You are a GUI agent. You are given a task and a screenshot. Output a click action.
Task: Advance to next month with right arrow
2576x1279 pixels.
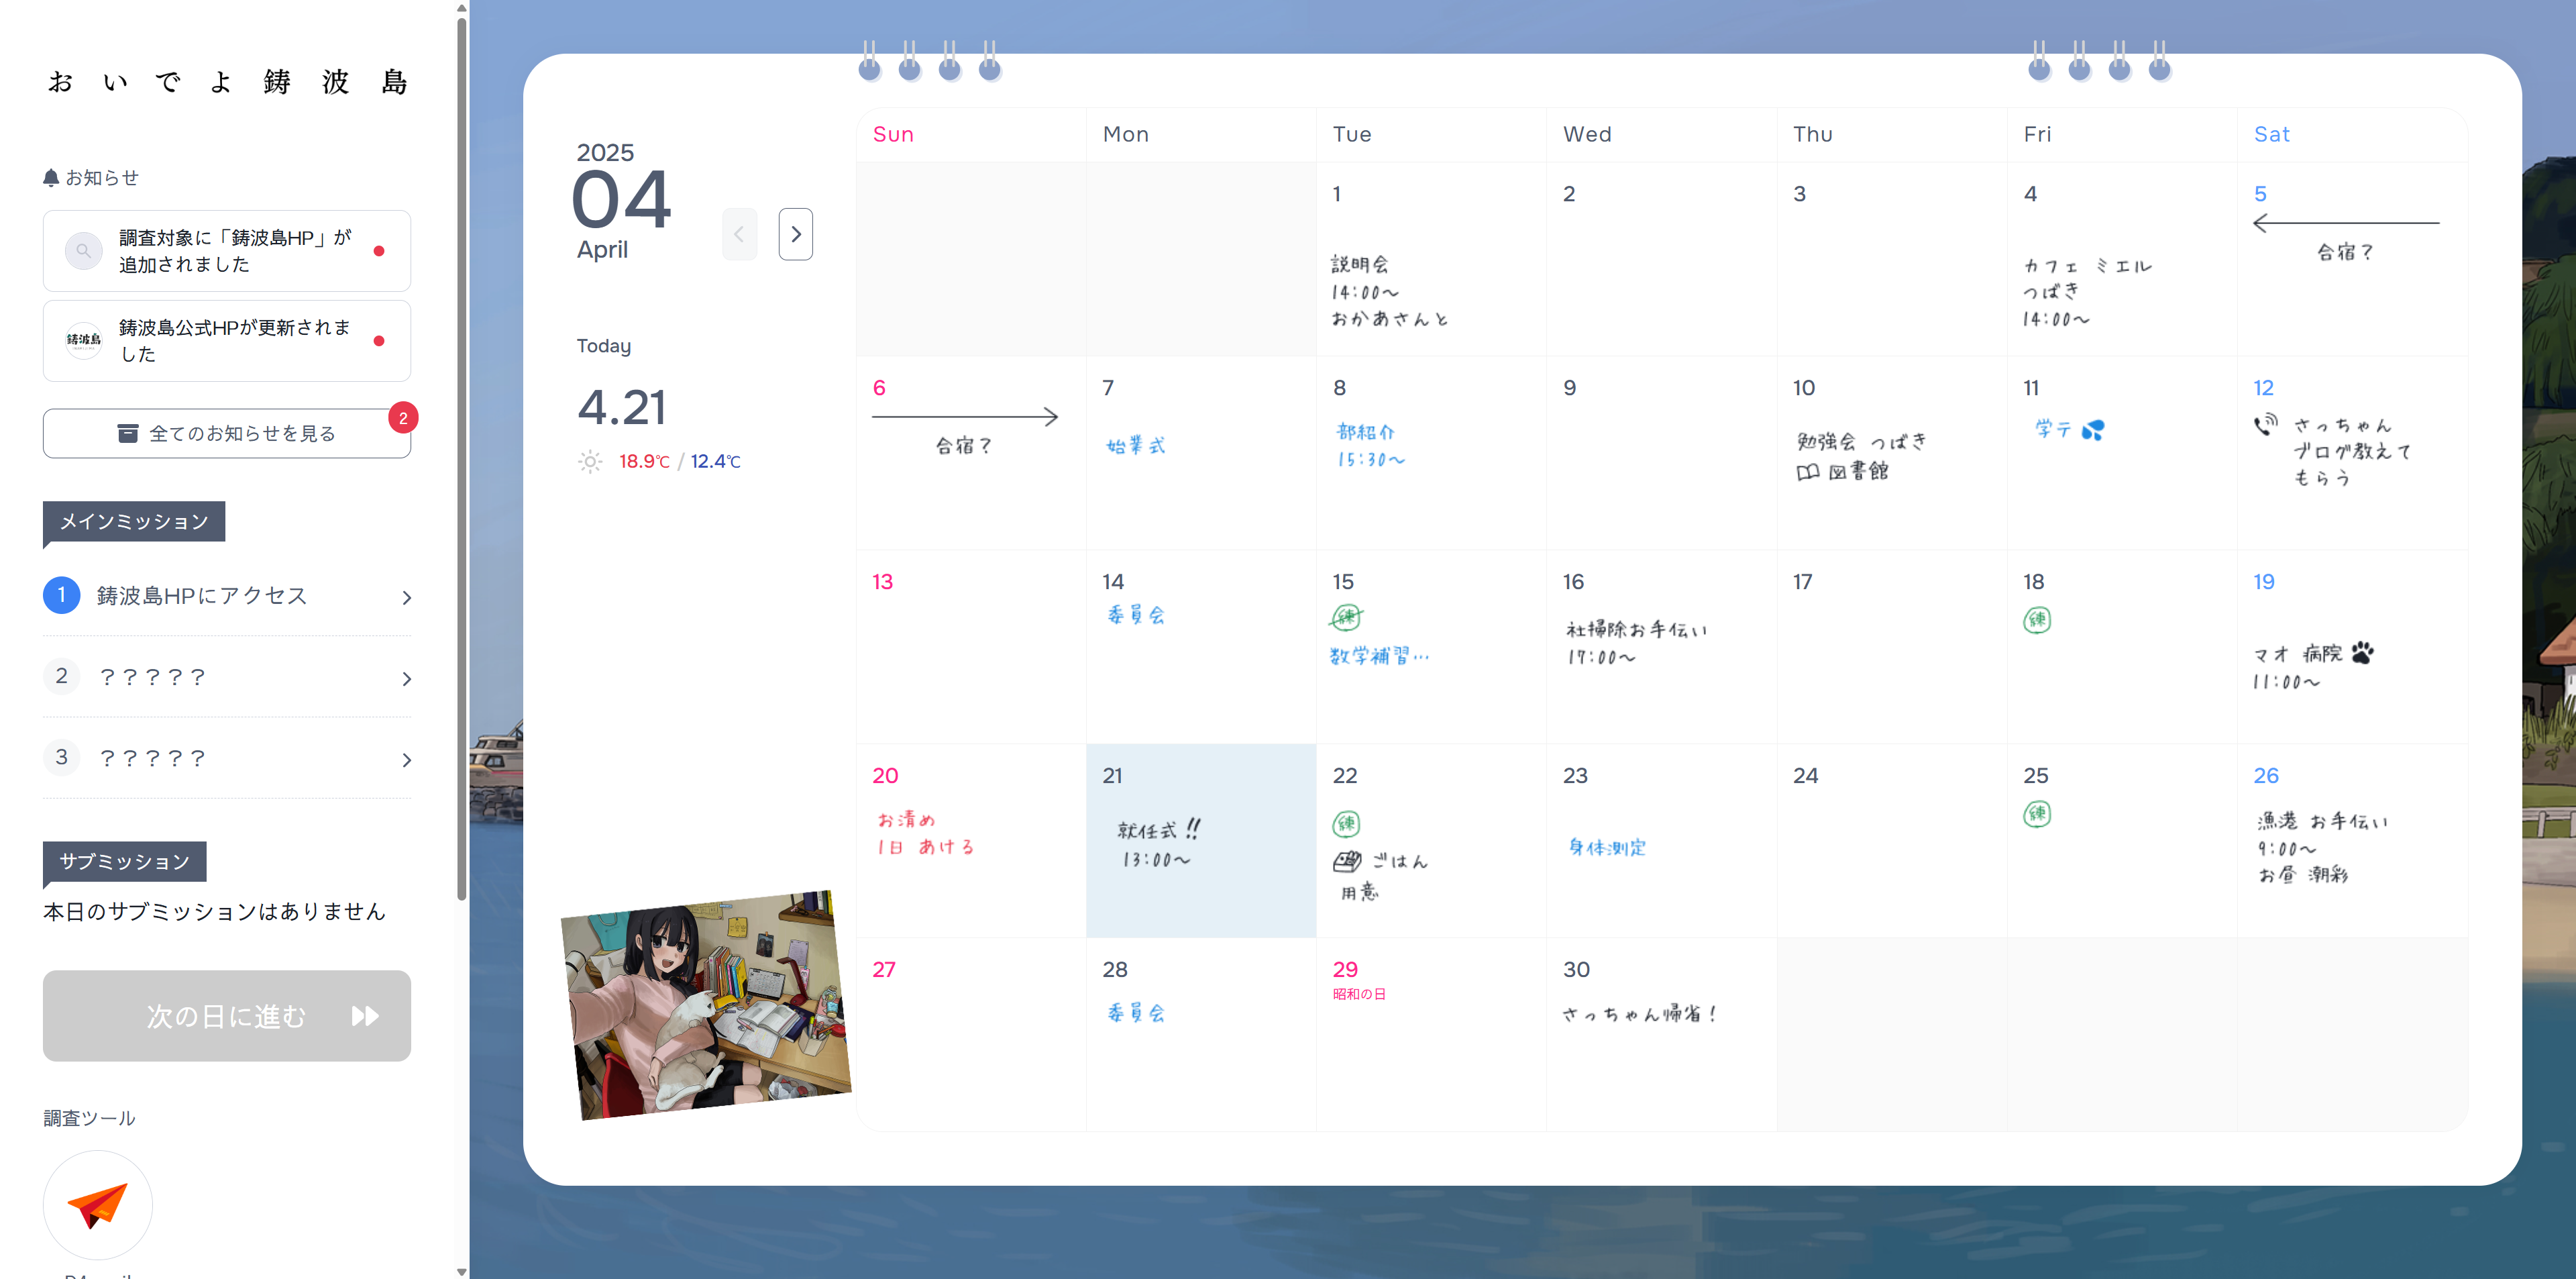point(795,233)
